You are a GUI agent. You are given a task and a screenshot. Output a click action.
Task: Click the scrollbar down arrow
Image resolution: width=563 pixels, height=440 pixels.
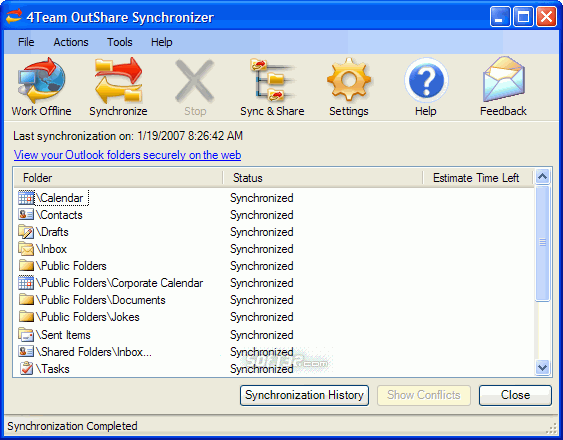(543, 367)
